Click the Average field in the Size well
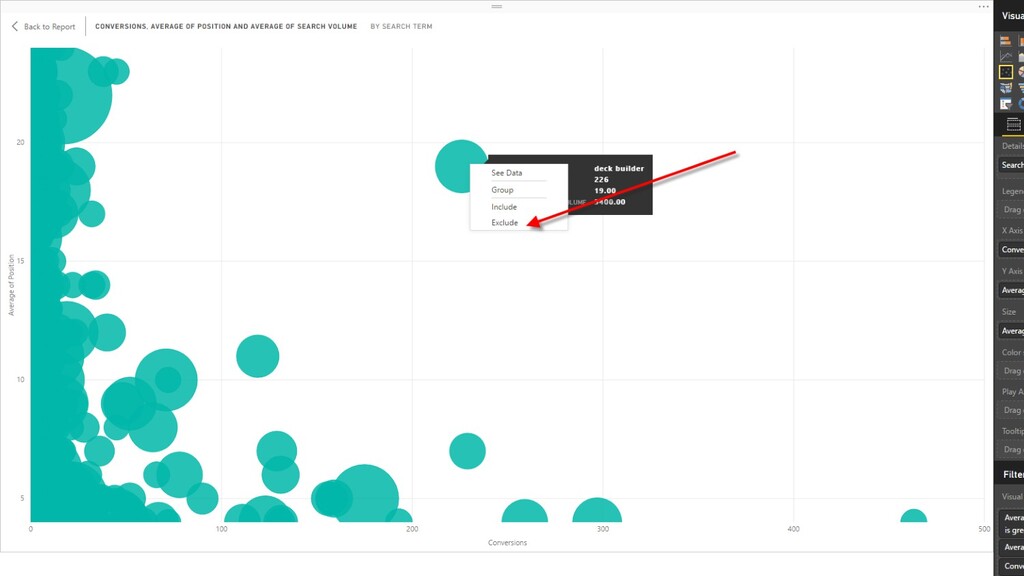 click(1012, 331)
